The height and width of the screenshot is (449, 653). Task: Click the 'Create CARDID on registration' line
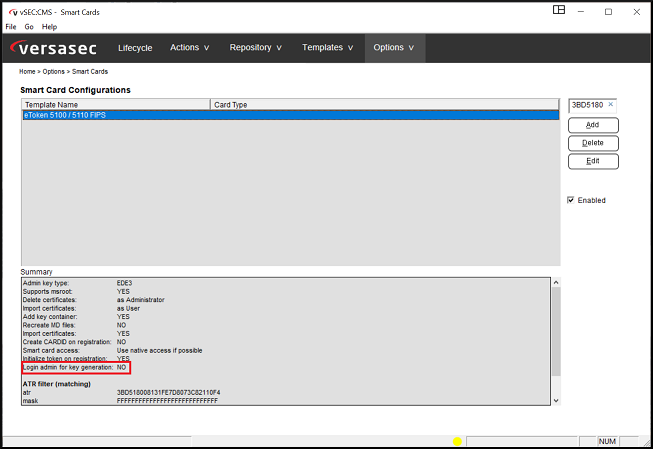pyautogui.click(x=75, y=342)
